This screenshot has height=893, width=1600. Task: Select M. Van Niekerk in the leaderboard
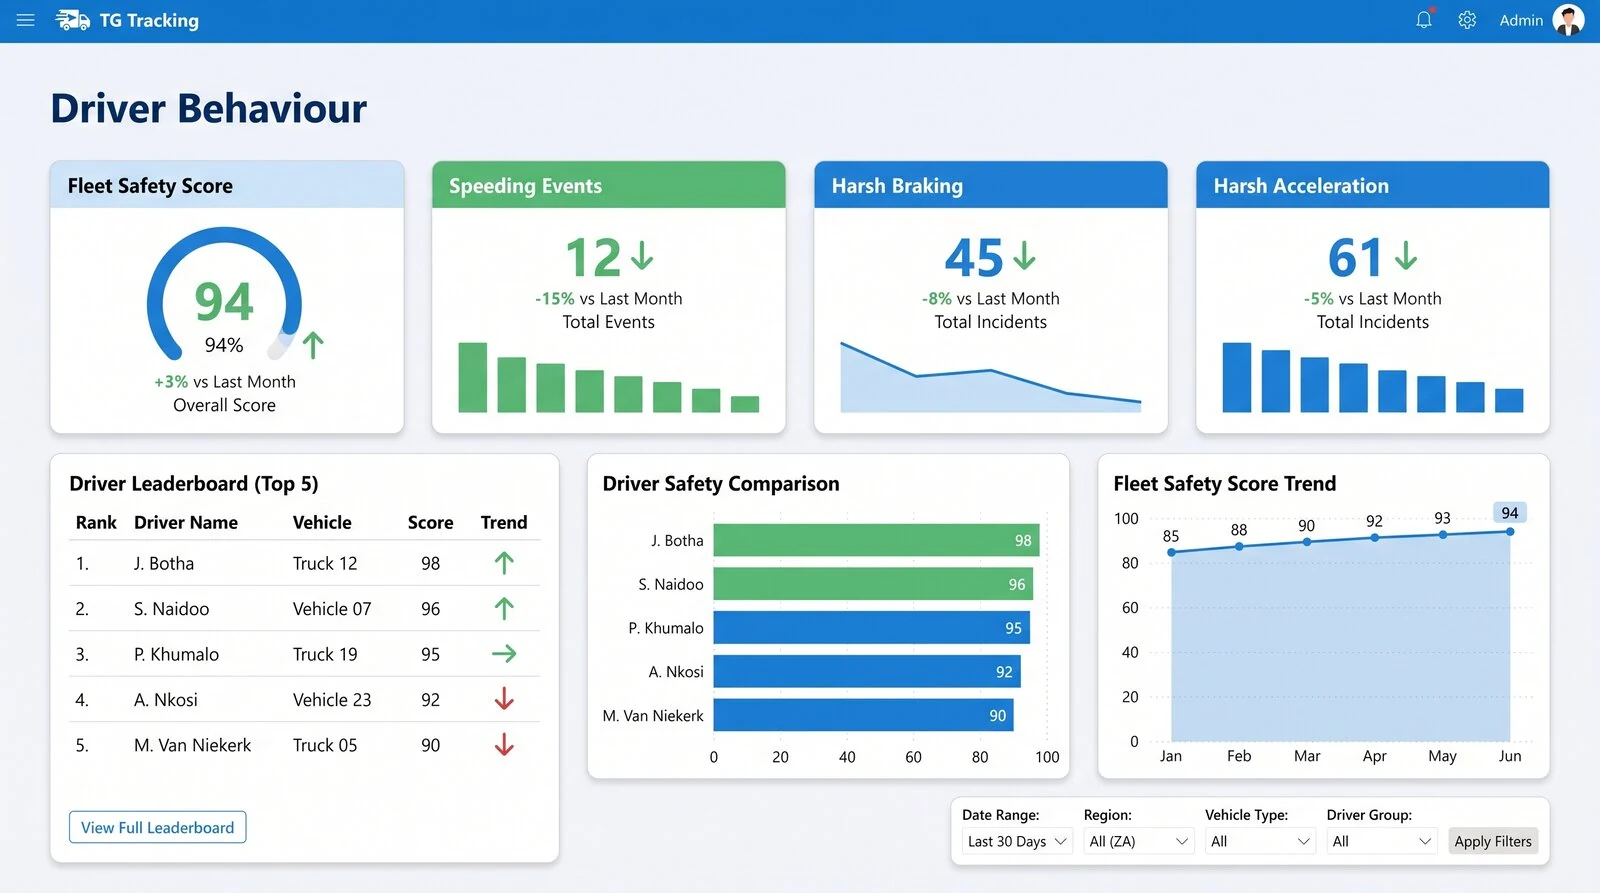(193, 744)
